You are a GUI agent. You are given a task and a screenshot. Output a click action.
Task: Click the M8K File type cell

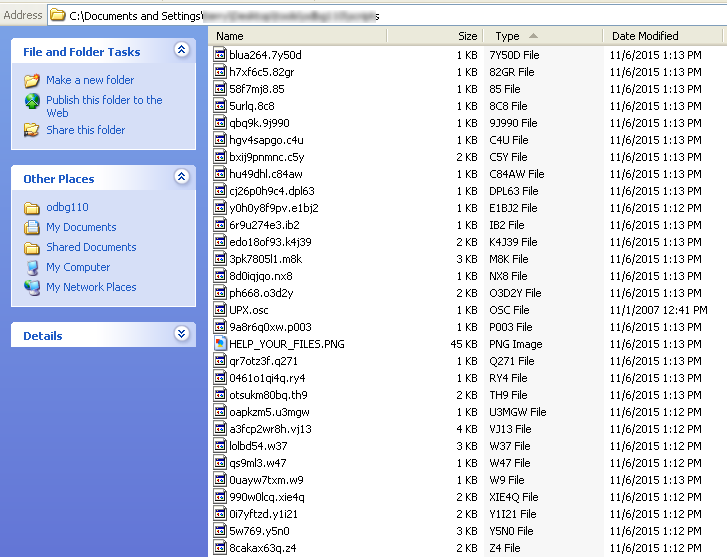[x=509, y=259]
